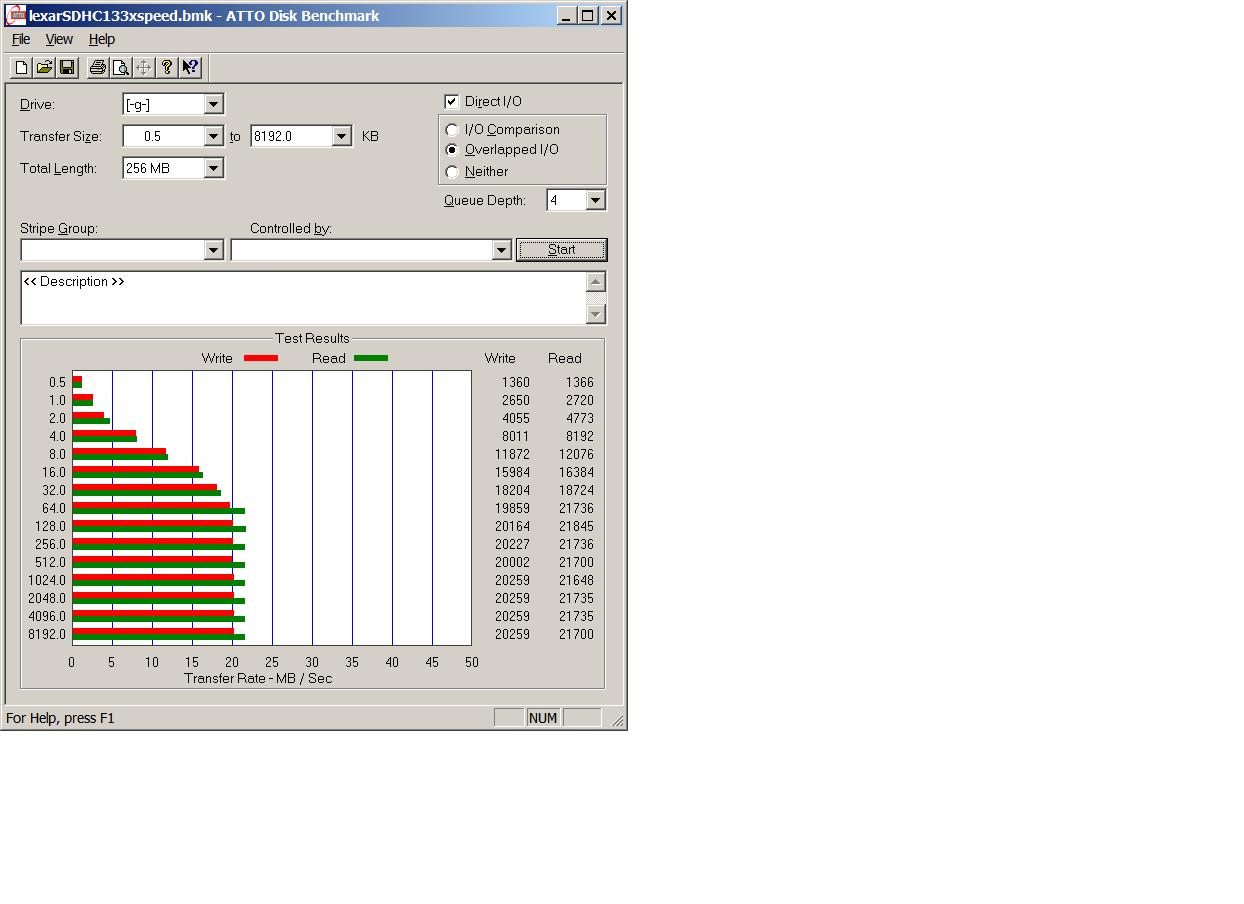Image resolution: width=1244 pixels, height=904 pixels.
Task: Click the read result 4773
Action: [x=579, y=418]
